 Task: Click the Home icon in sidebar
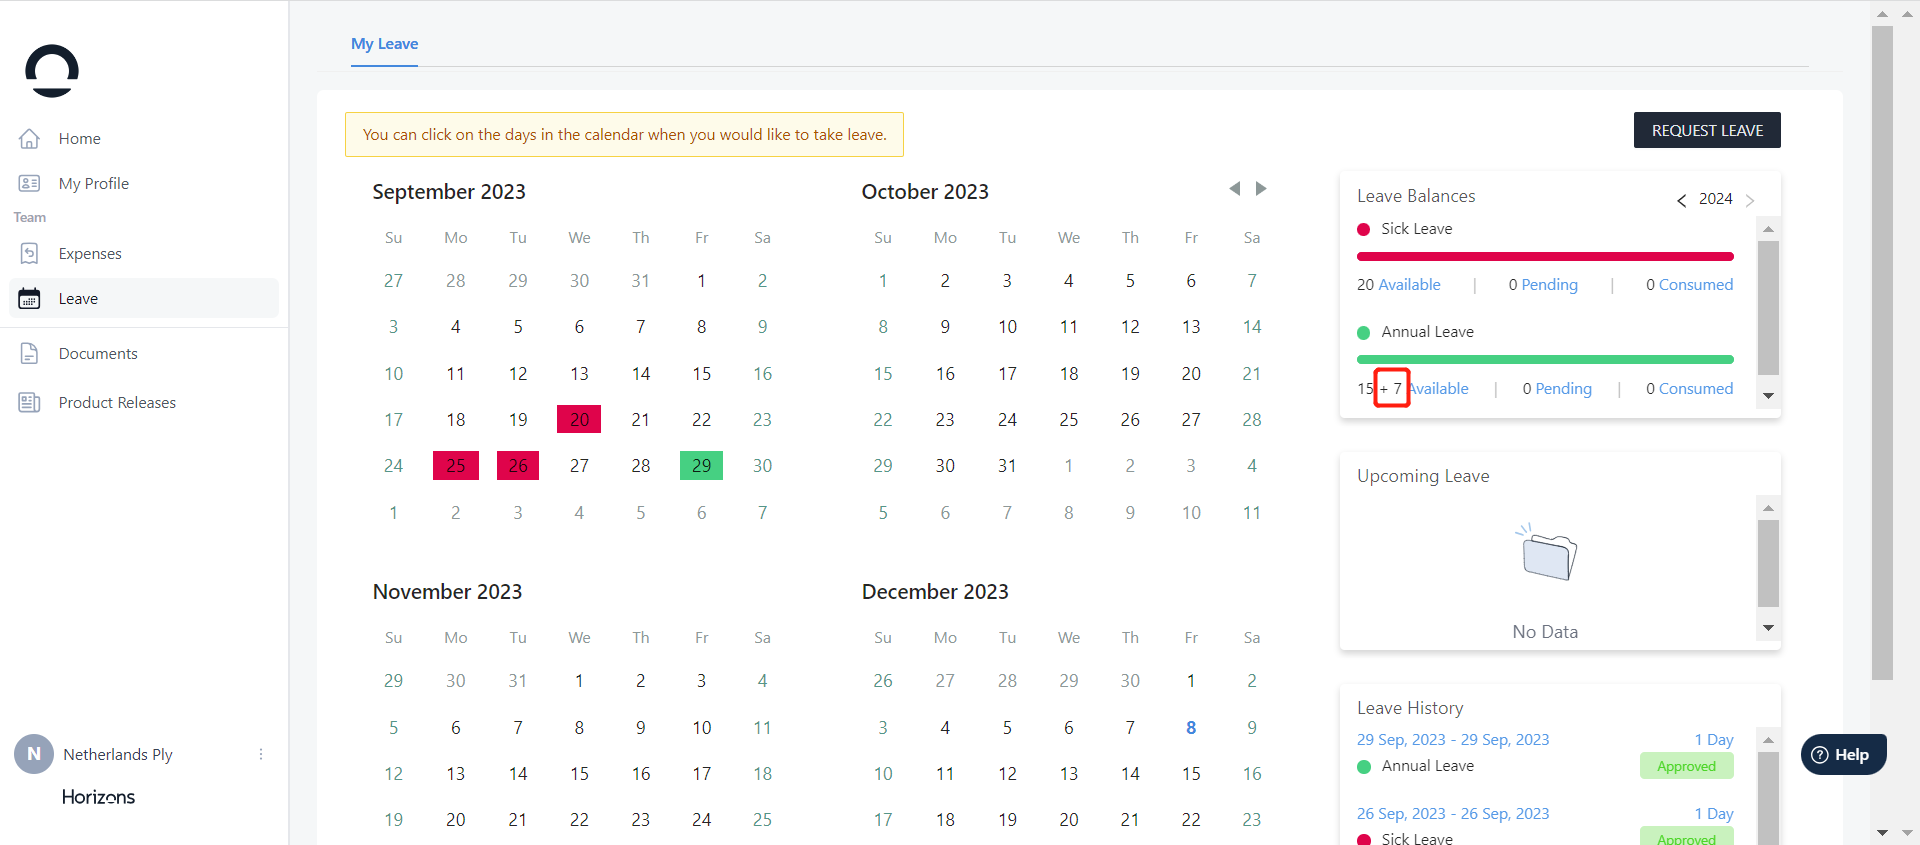pyautogui.click(x=30, y=138)
